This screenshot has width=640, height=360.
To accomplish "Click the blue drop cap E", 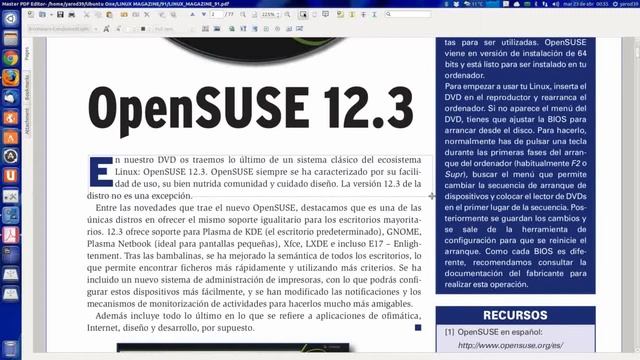I will [101, 171].
